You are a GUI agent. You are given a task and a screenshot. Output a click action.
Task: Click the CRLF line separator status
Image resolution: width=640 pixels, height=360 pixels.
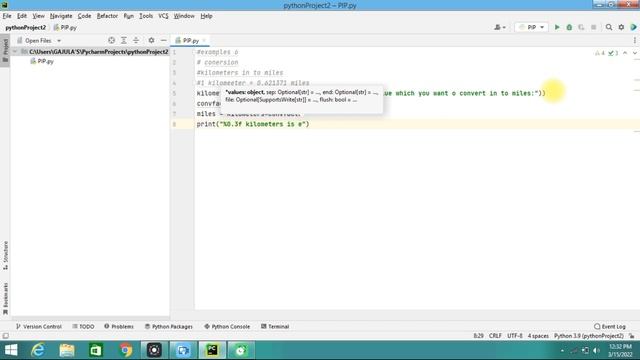[x=495, y=336]
